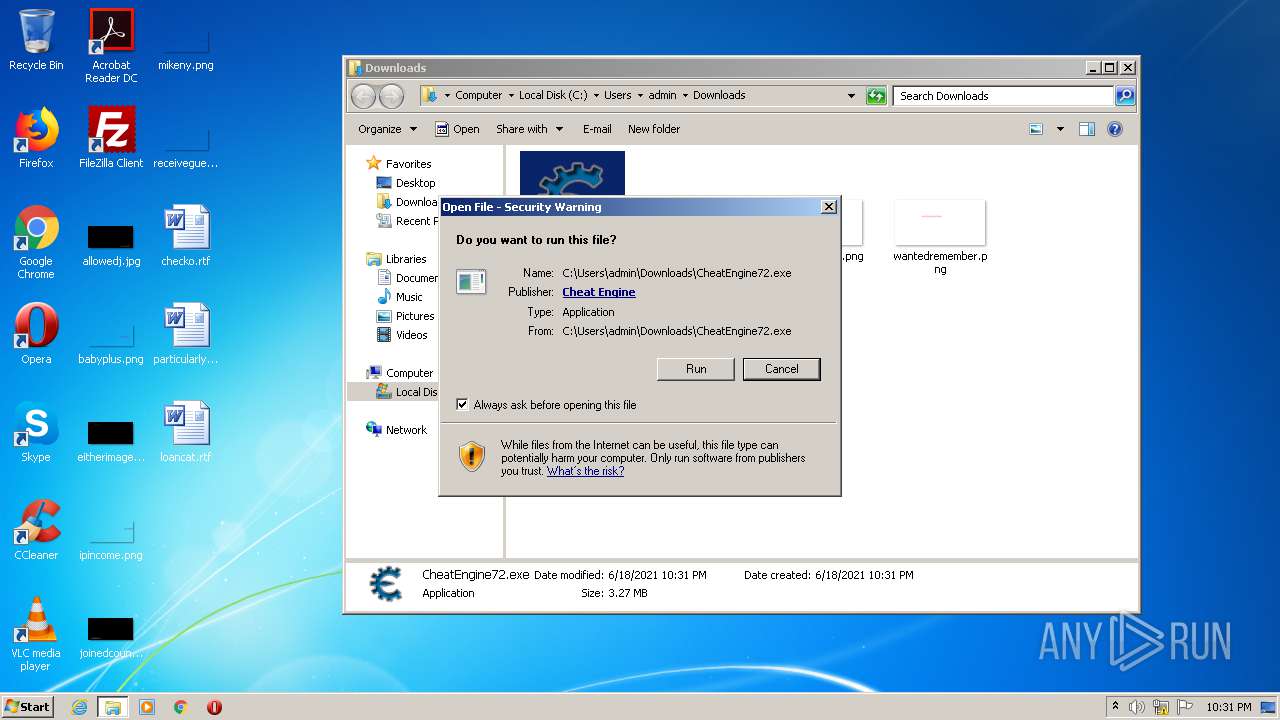Click Downloads segment in address bar
The height and width of the screenshot is (720, 1280).
coord(719,96)
